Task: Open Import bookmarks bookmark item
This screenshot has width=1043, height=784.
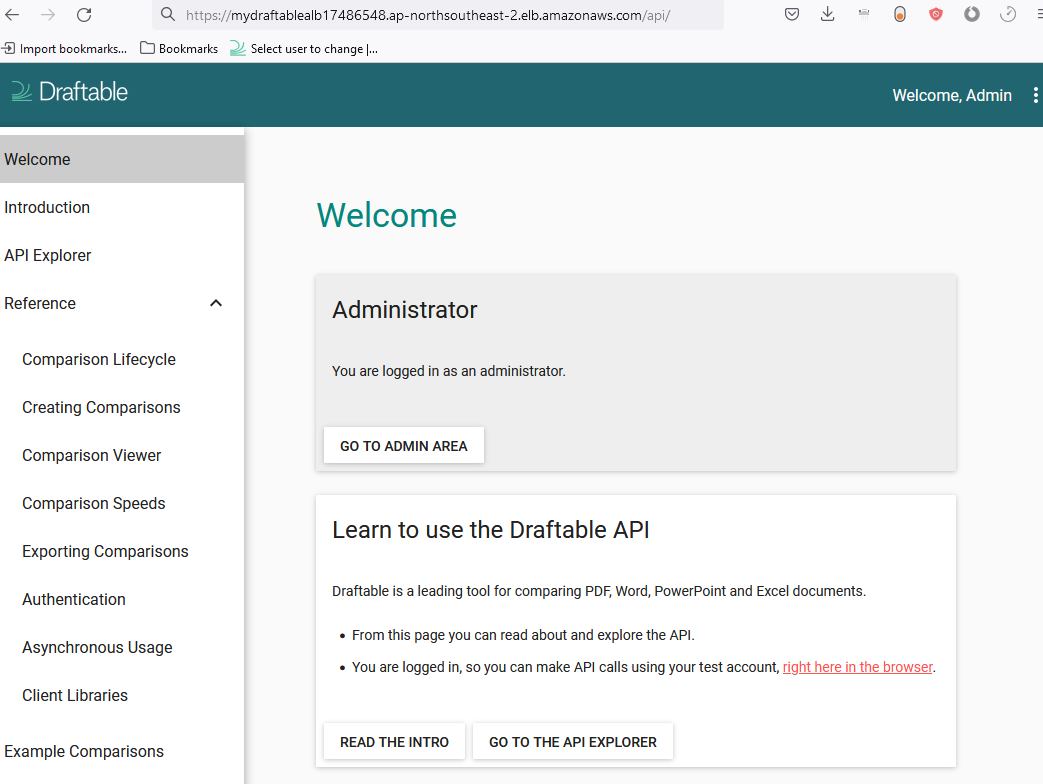Action: click(65, 49)
